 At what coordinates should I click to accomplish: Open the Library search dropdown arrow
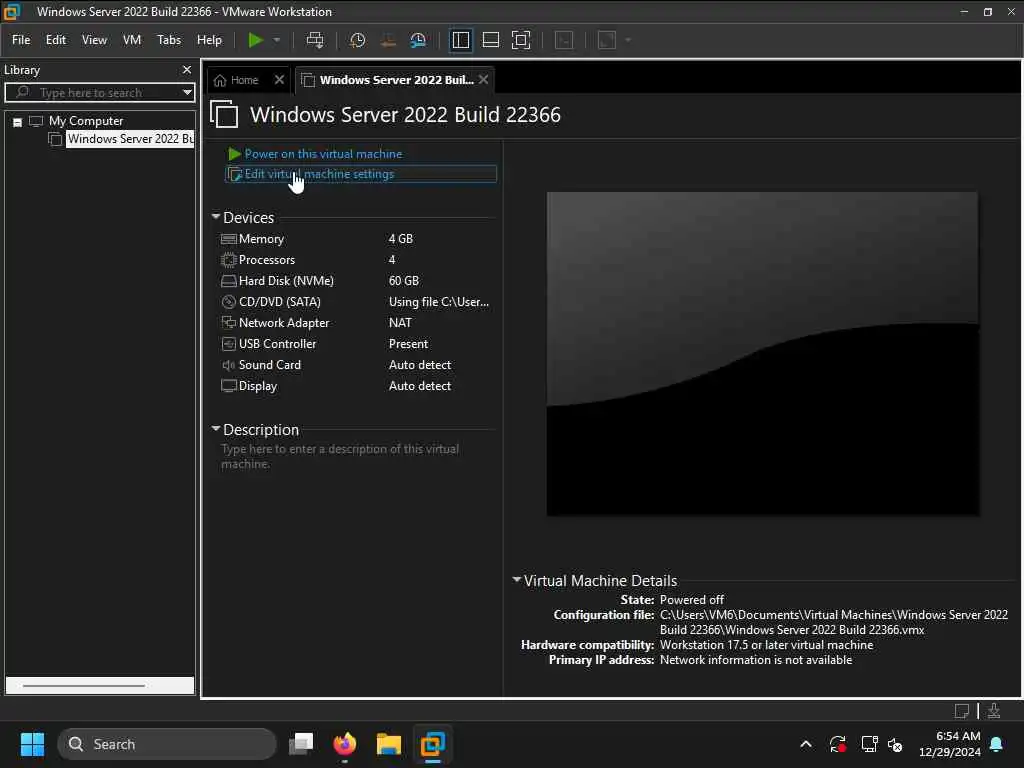[x=187, y=92]
